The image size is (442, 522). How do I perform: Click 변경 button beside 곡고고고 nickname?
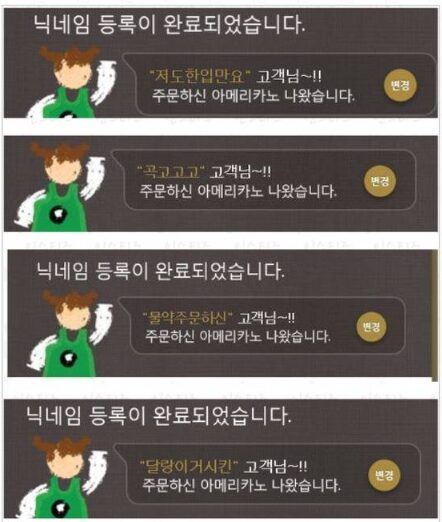click(380, 181)
